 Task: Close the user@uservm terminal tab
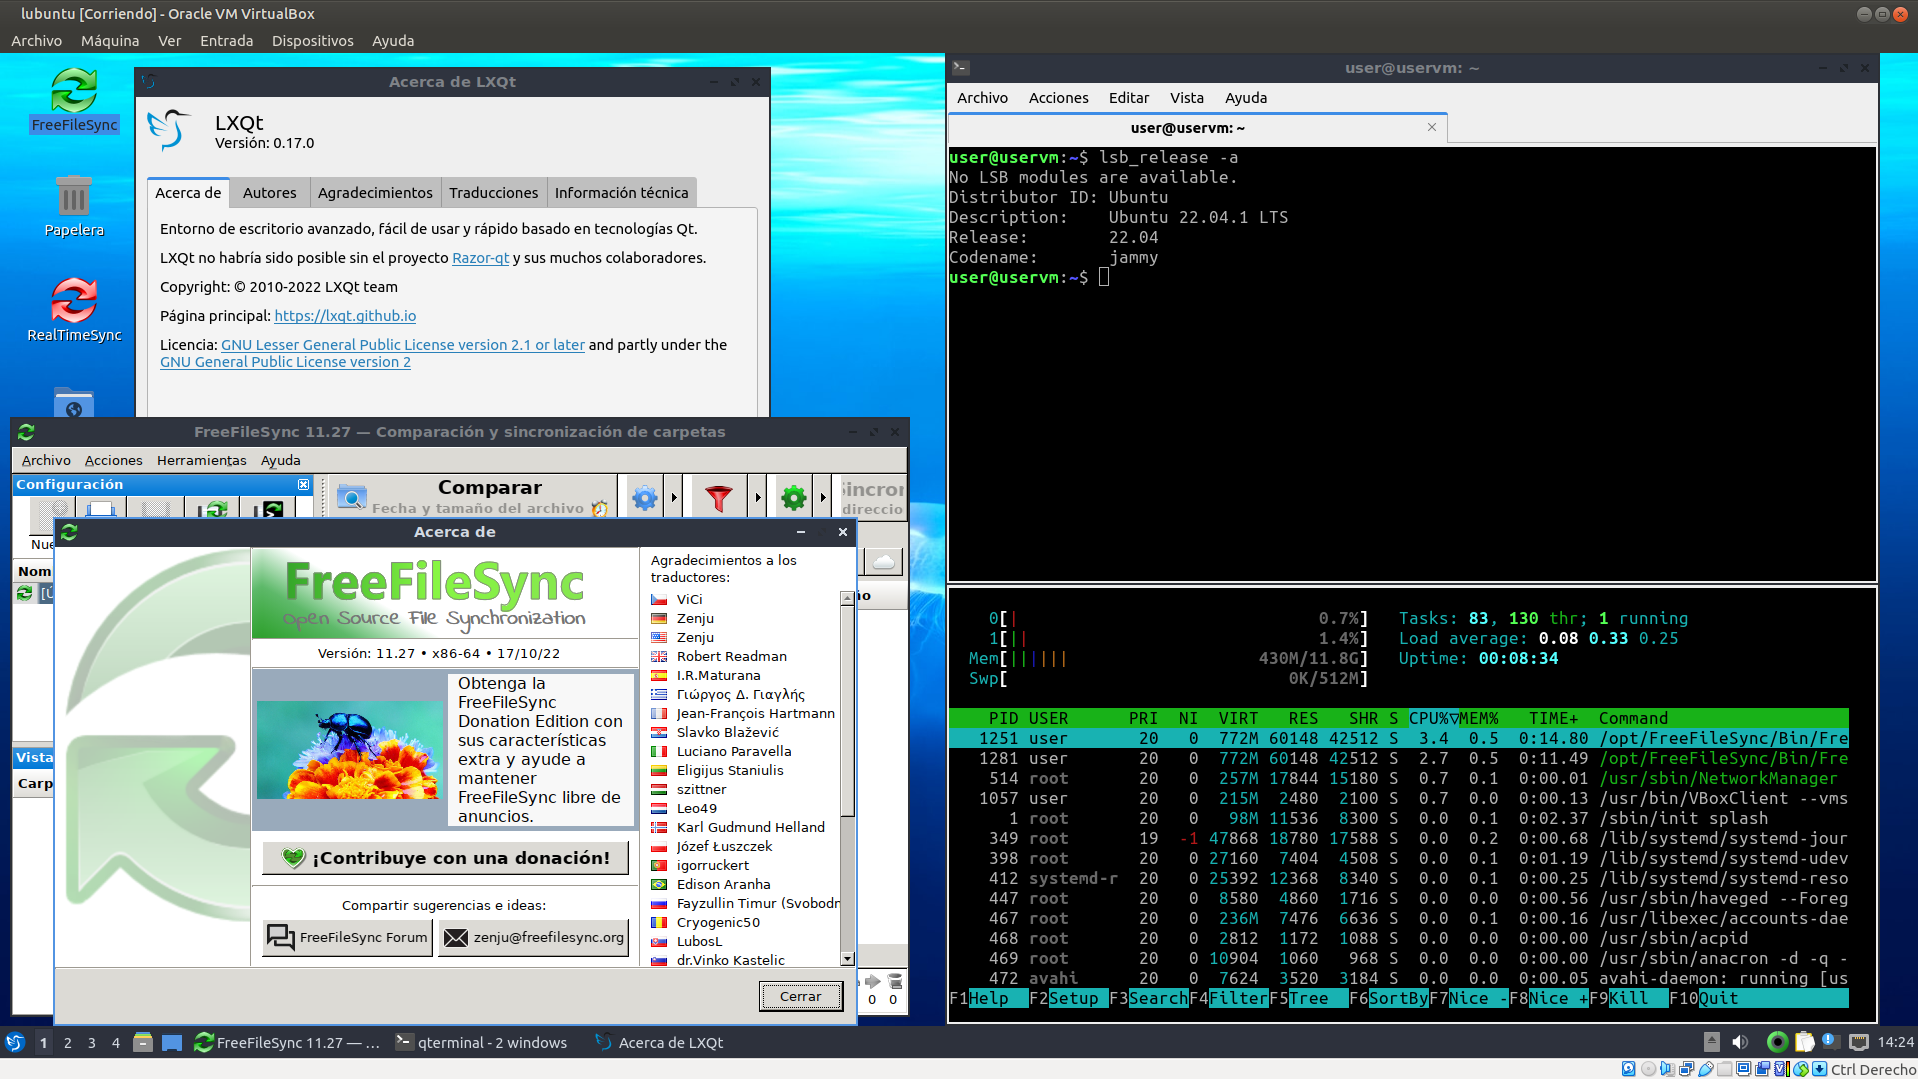(x=1432, y=127)
